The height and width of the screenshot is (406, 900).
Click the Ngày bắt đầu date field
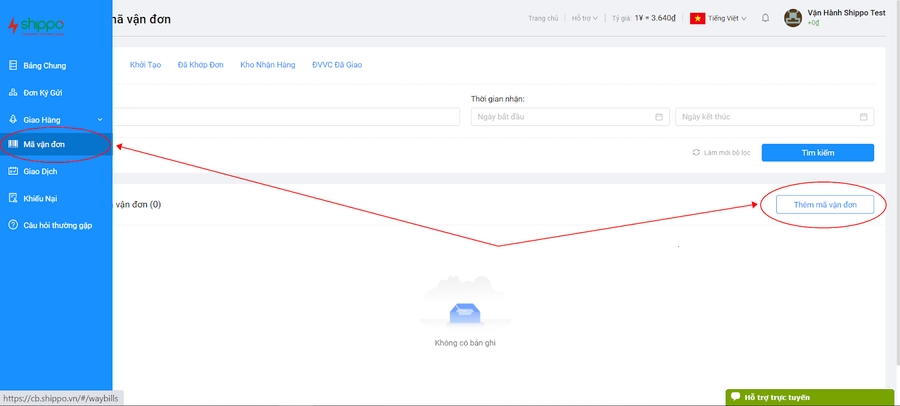pos(567,117)
